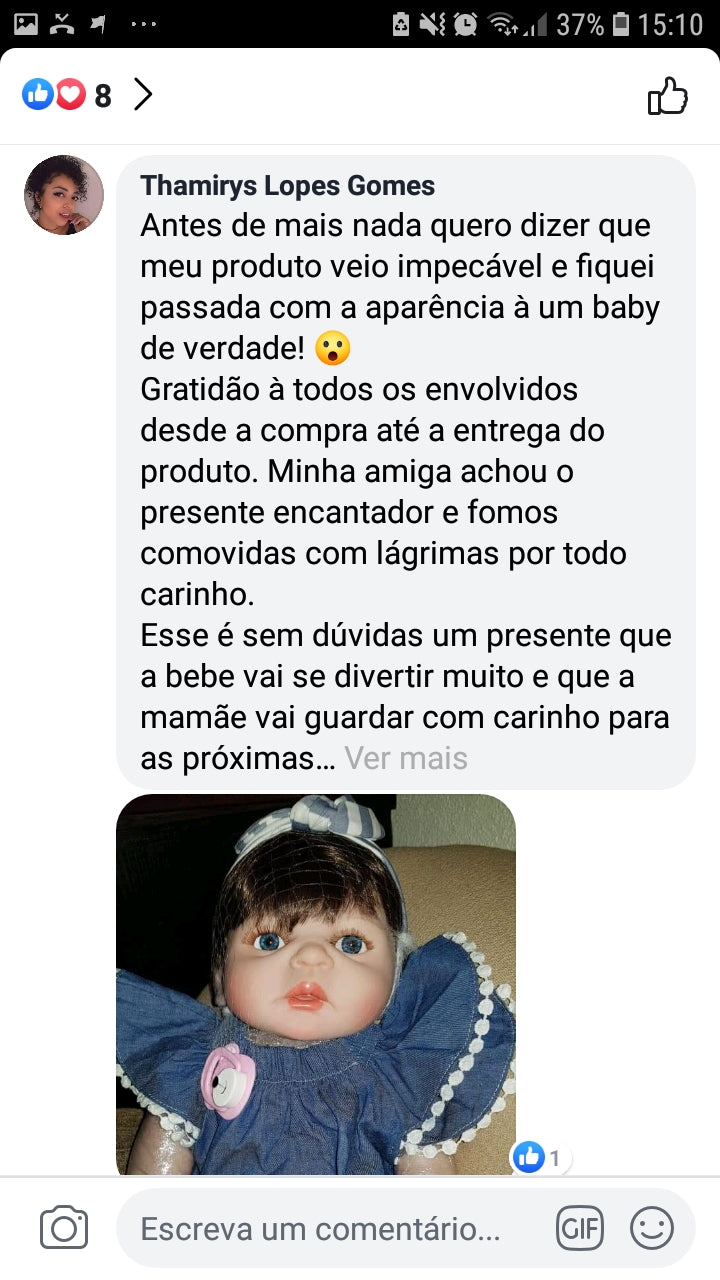Open the camera icon to attach photo
720x1280 pixels.
click(64, 1227)
